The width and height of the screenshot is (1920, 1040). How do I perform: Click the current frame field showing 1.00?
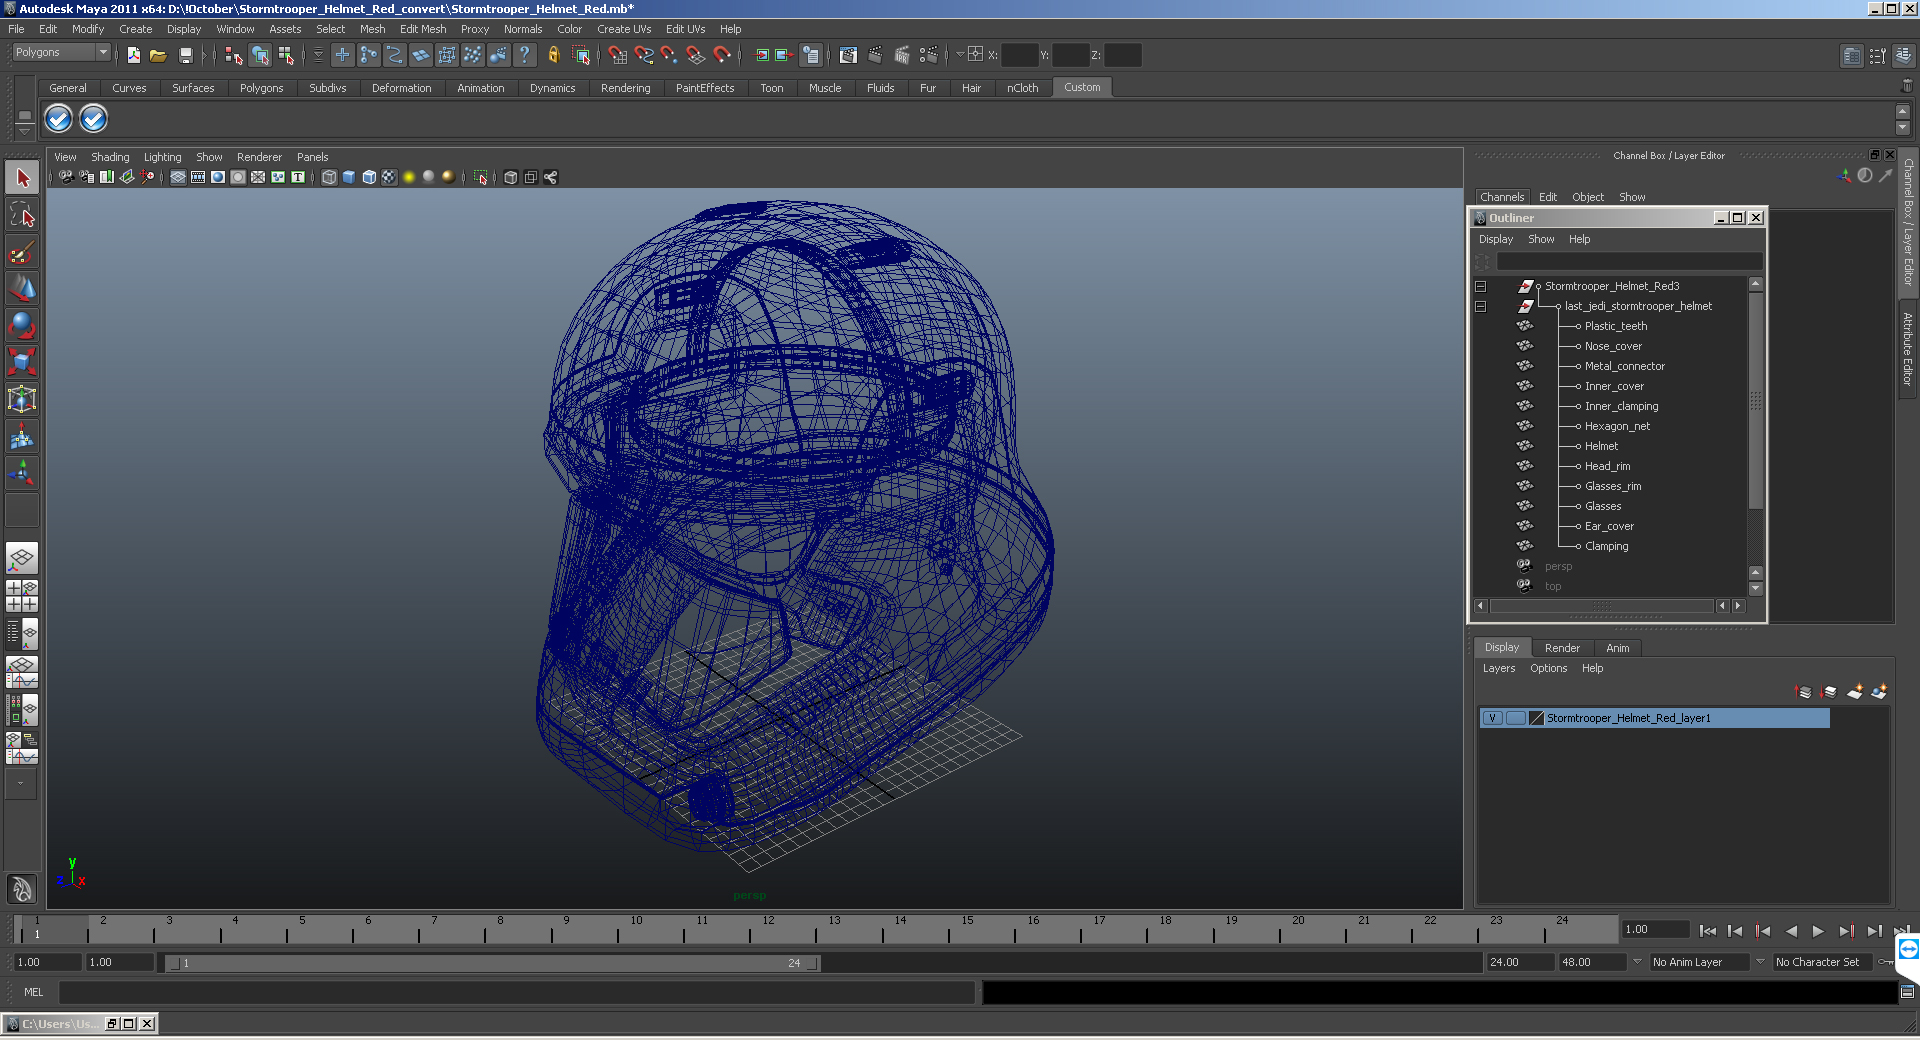[1656, 929]
